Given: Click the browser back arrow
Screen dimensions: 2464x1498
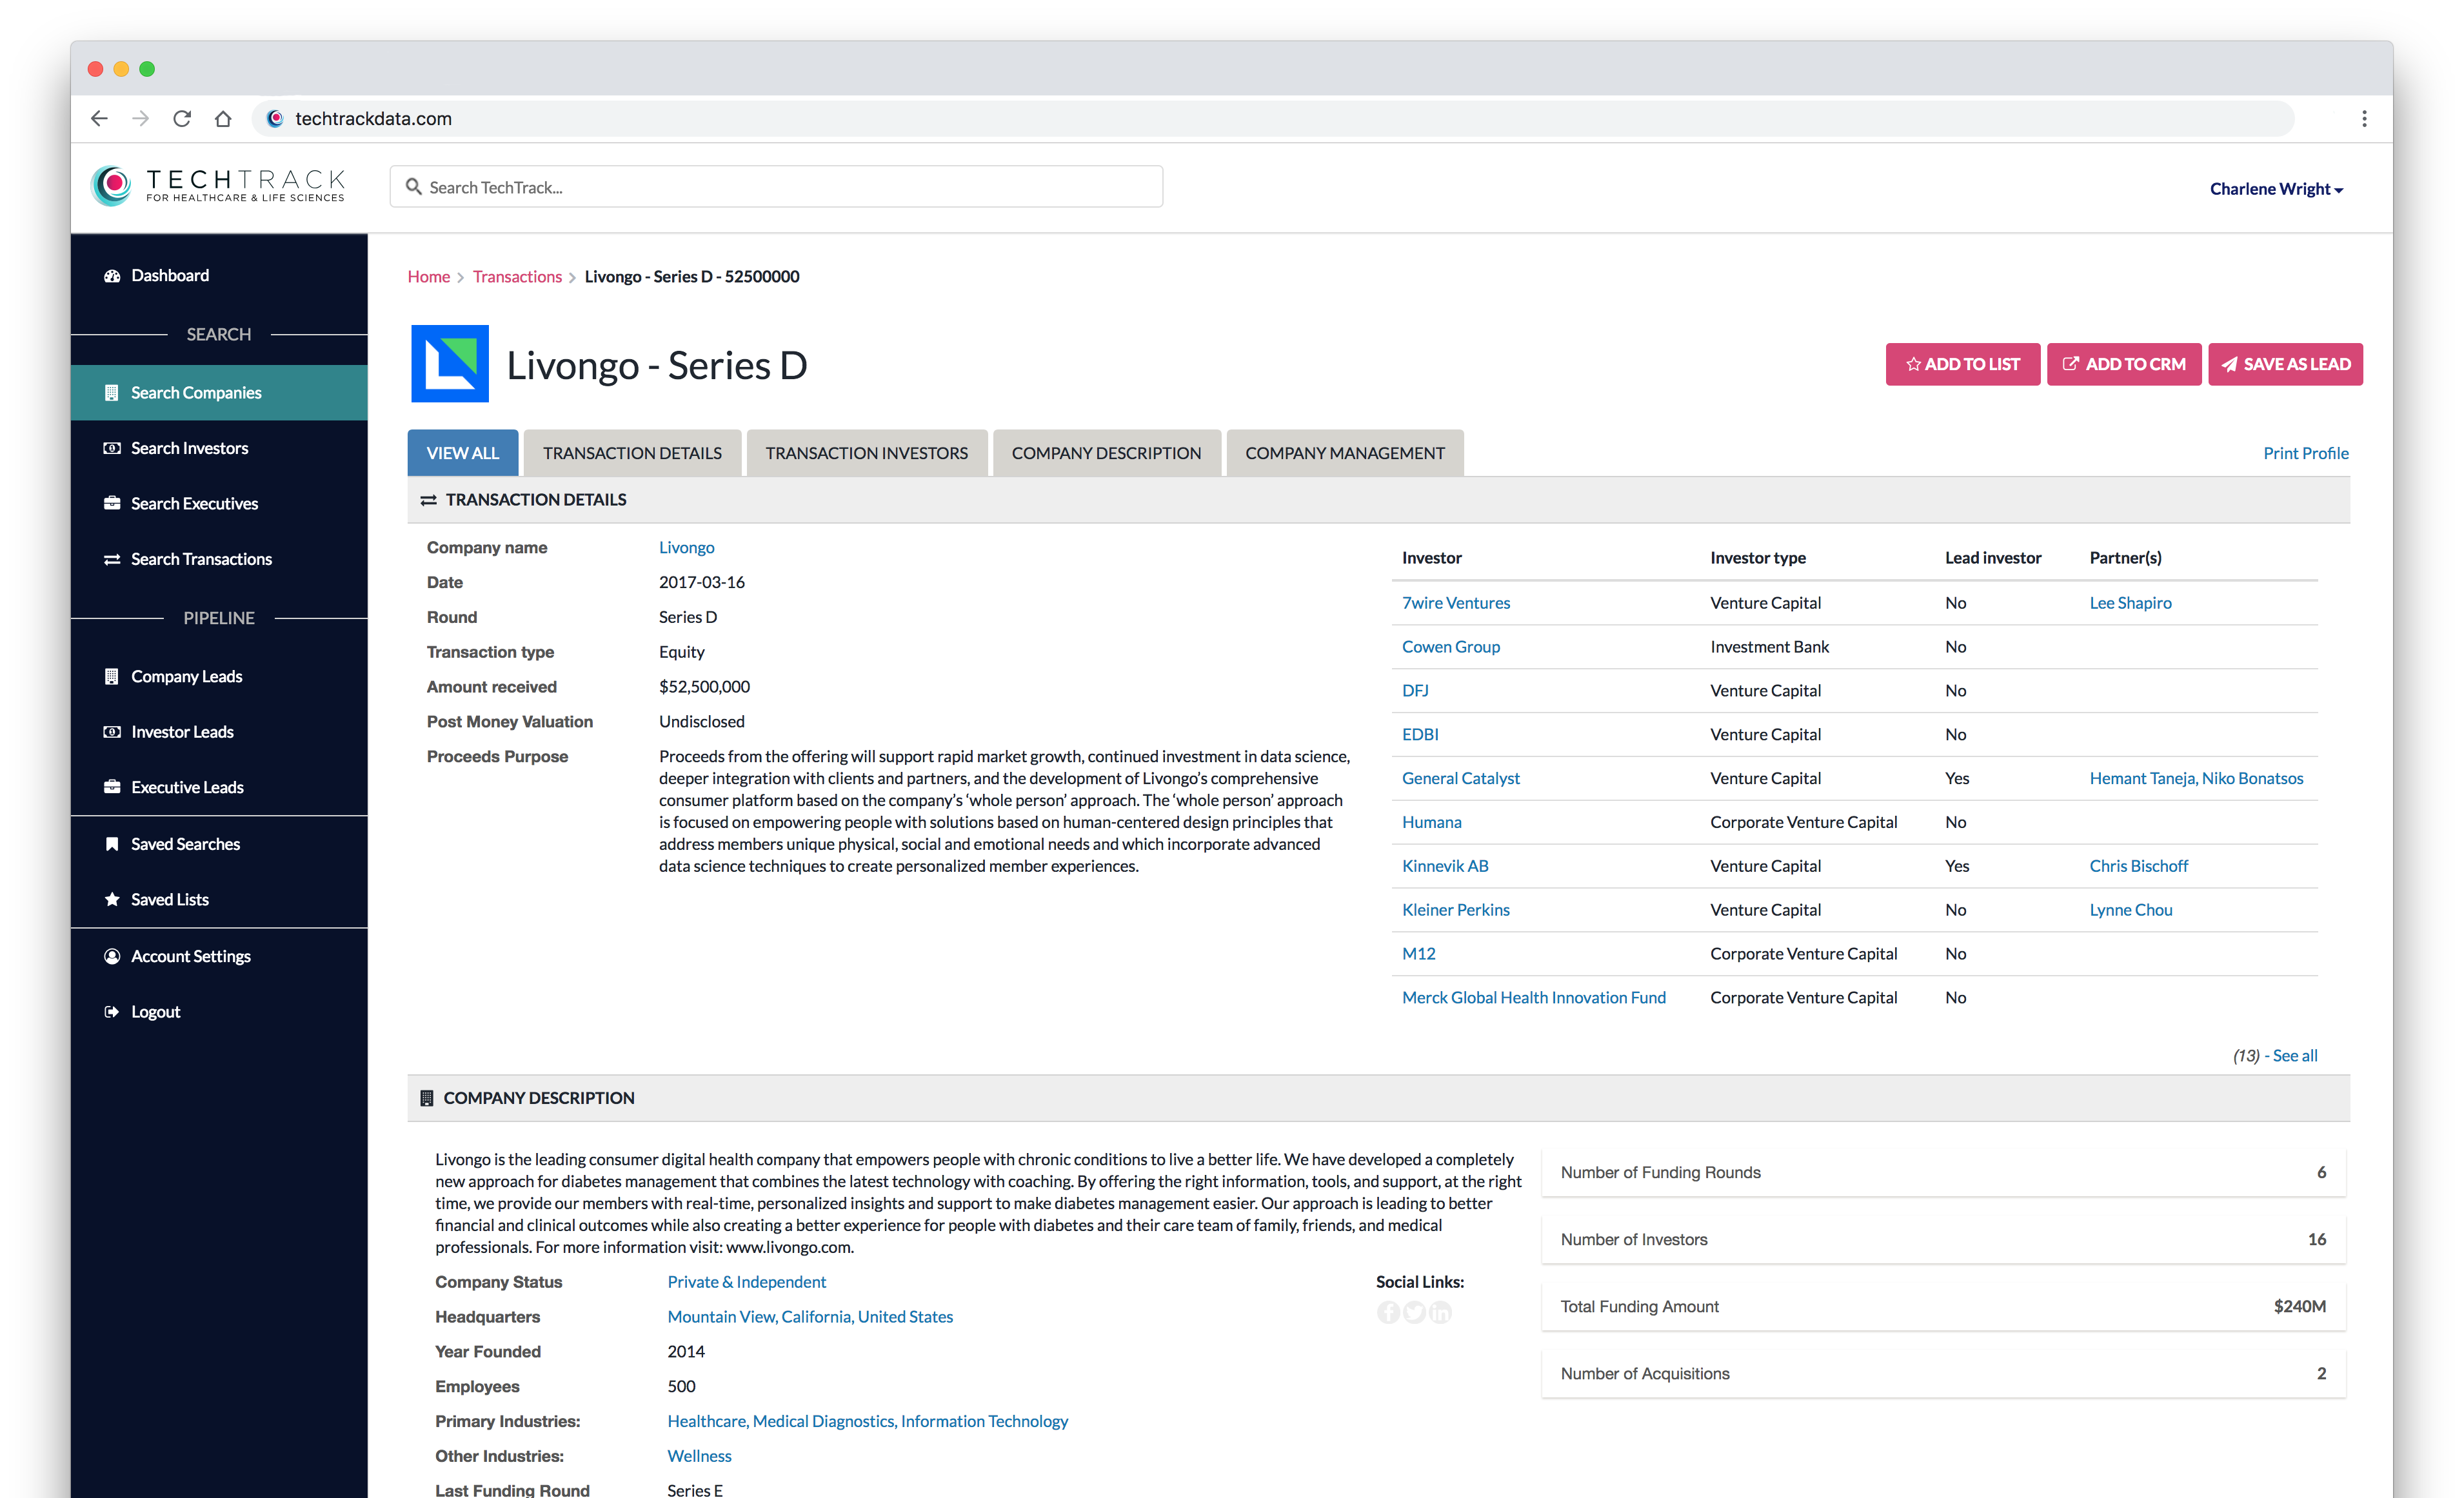Looking at the screenshot, I should click(99, 118).
